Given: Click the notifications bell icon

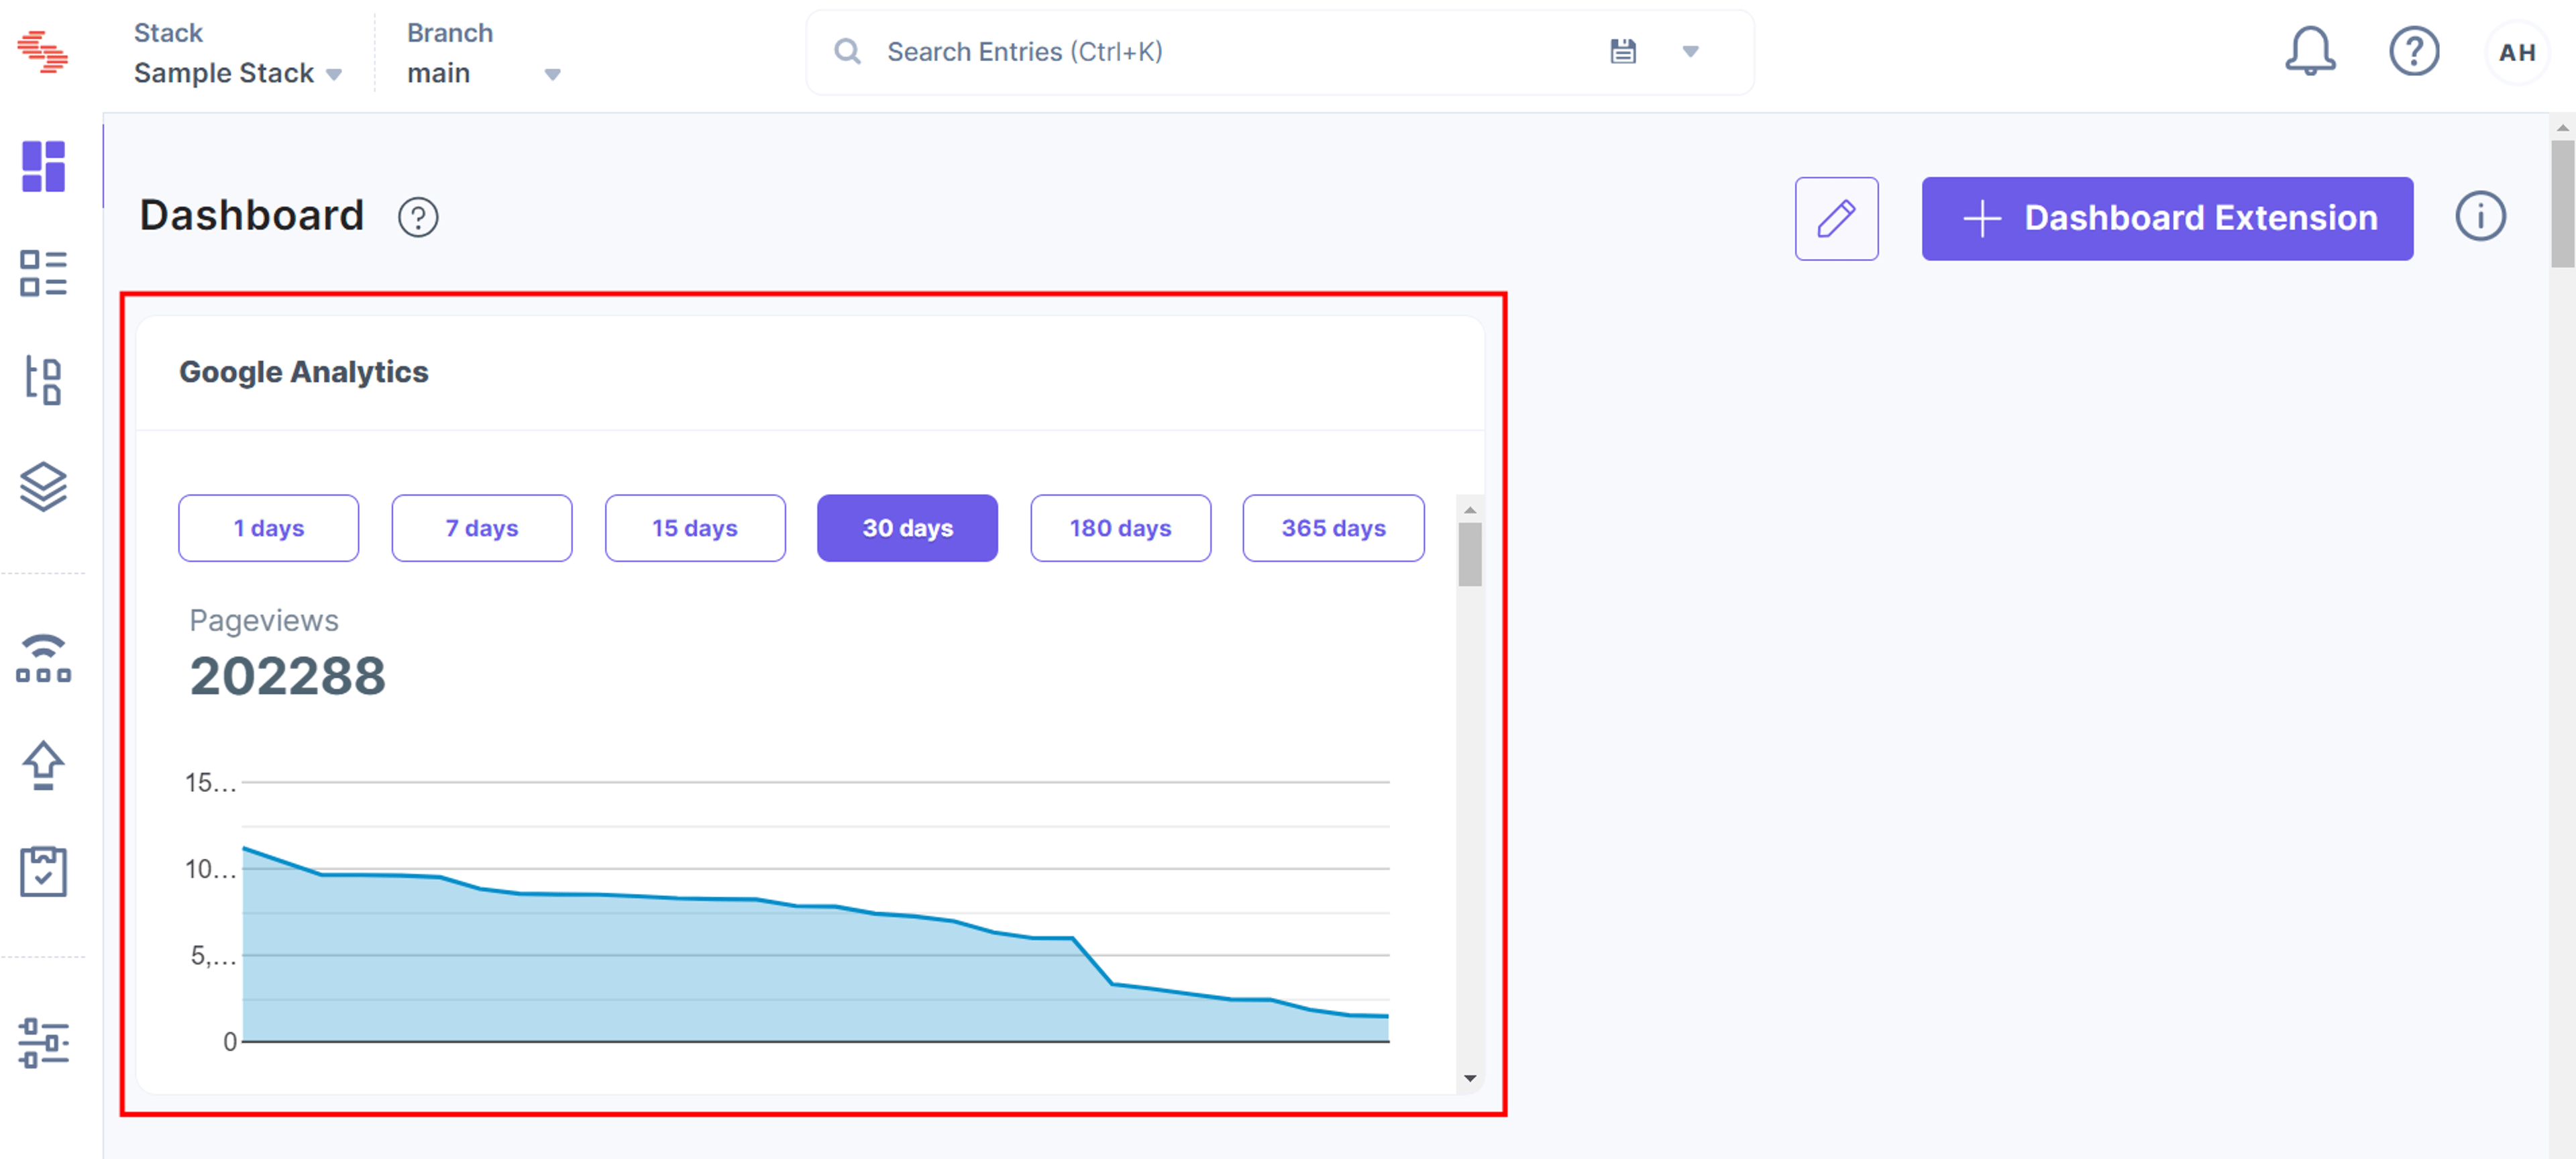Looking at the screenshot, I should (2310, 52).
